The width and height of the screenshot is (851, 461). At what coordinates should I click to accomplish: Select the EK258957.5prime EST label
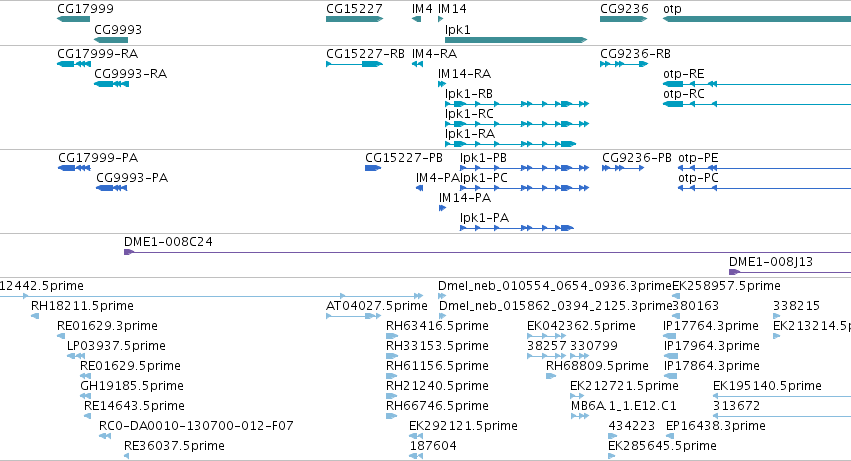point(726,286)
